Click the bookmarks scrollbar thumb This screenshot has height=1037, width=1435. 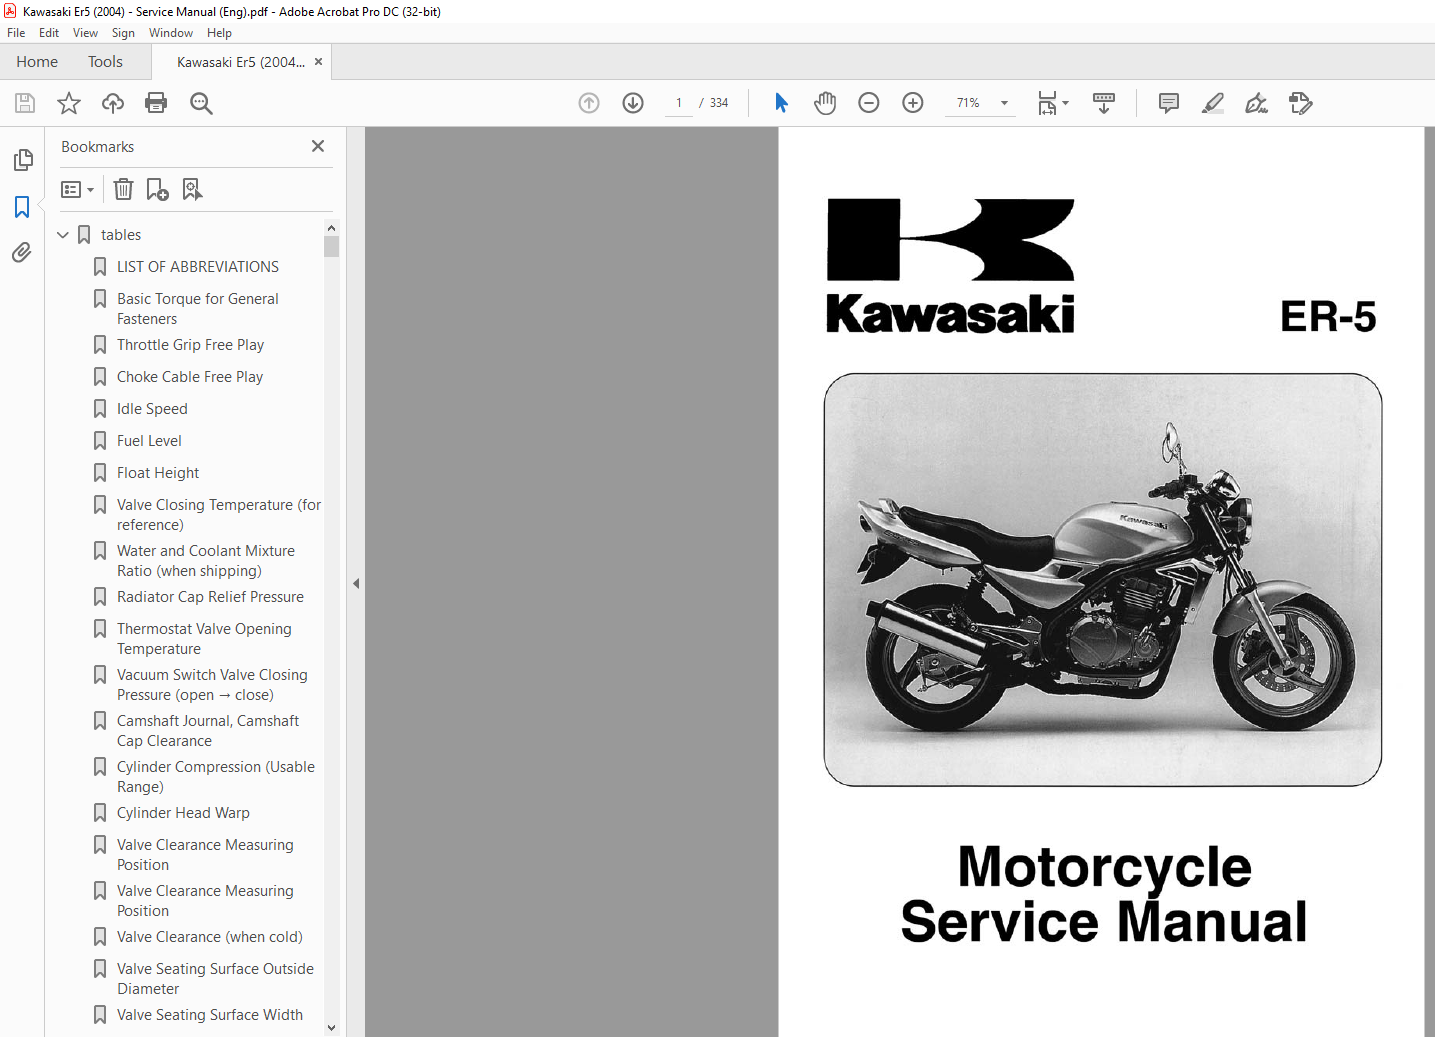click(x=331, y=246)
